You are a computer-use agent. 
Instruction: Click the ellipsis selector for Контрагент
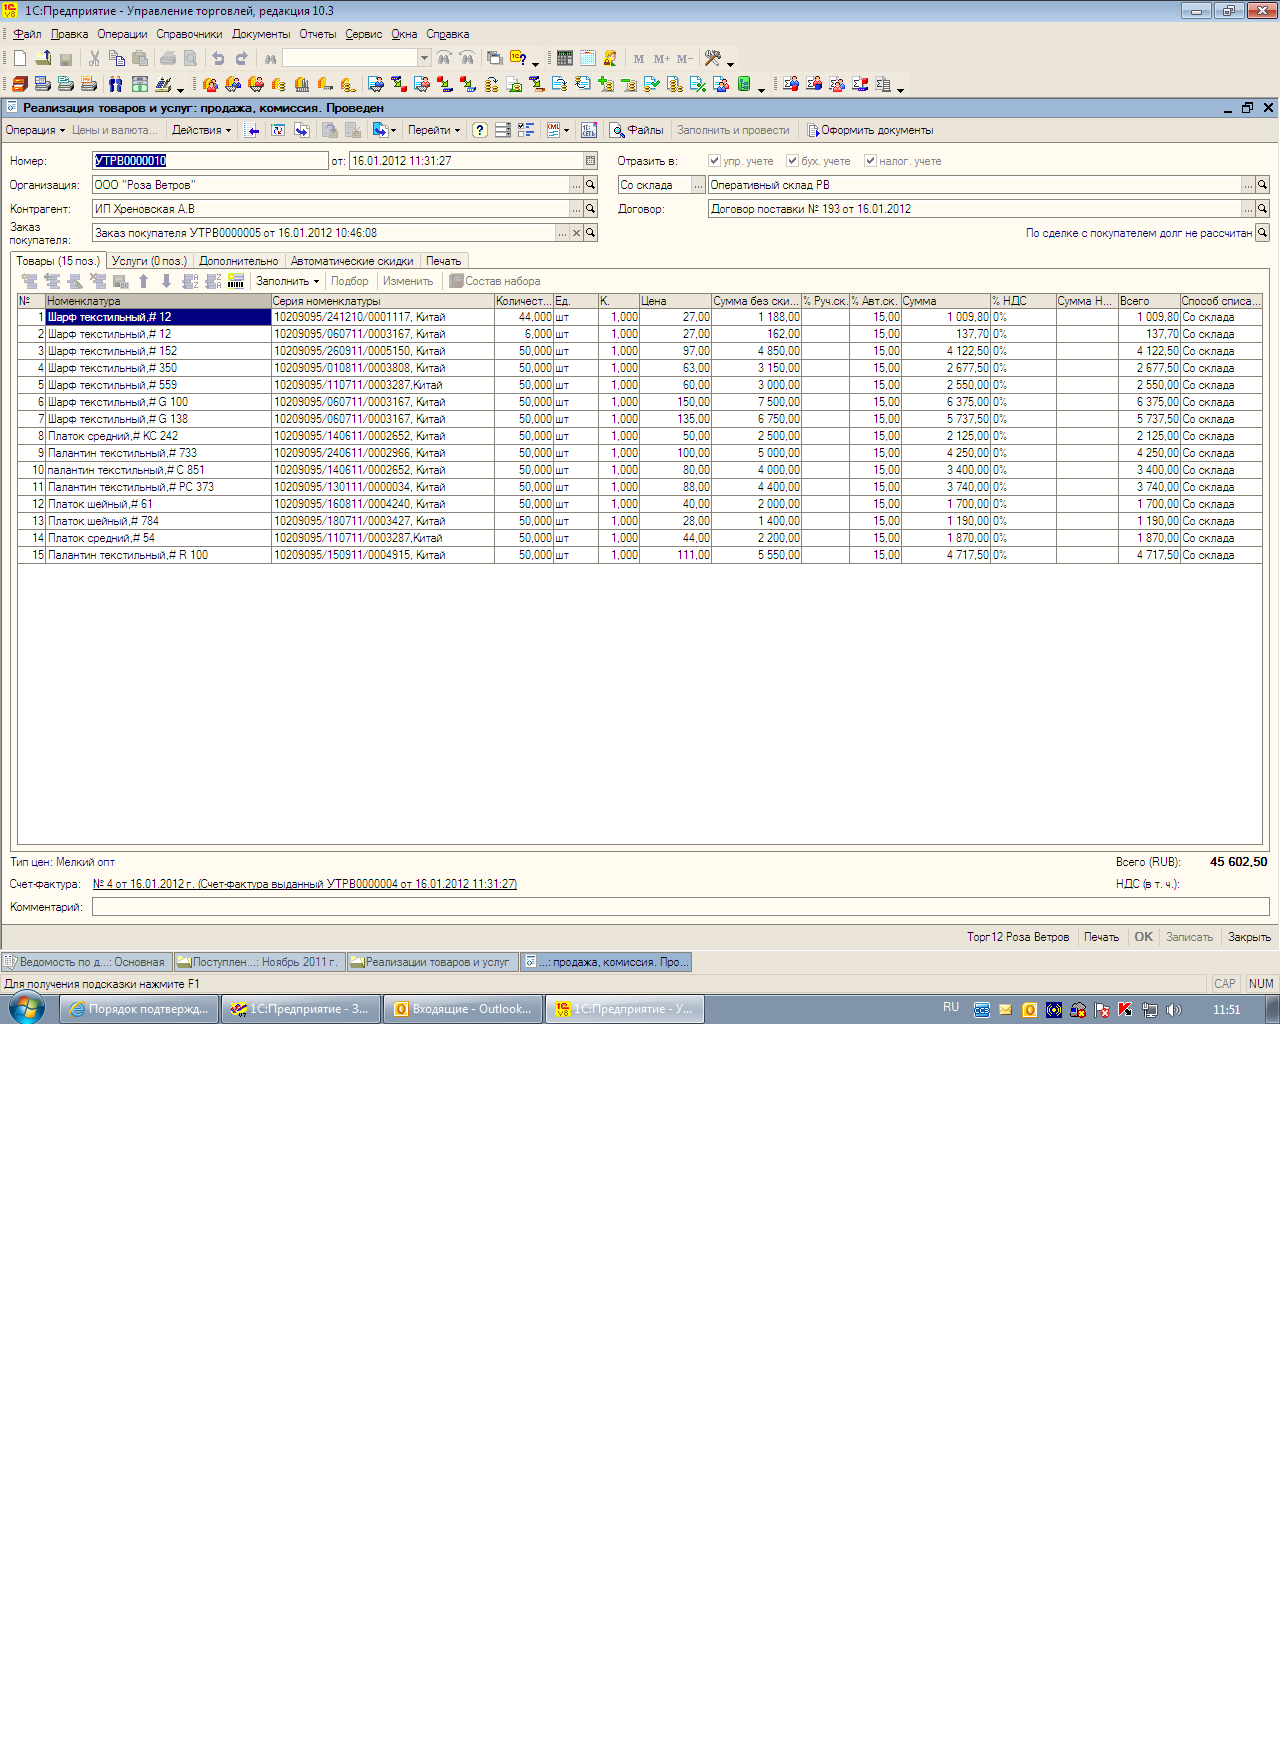[x=576, y=209]
